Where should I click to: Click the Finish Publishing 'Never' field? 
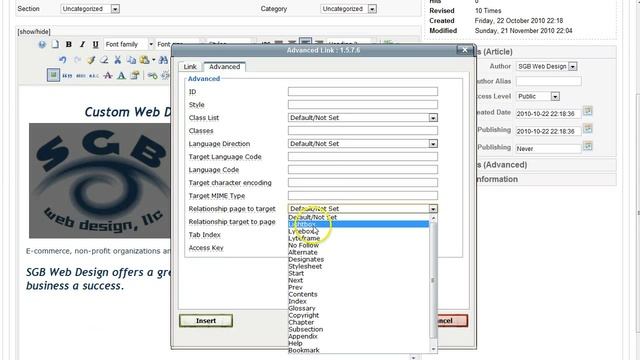coord(548,149)
